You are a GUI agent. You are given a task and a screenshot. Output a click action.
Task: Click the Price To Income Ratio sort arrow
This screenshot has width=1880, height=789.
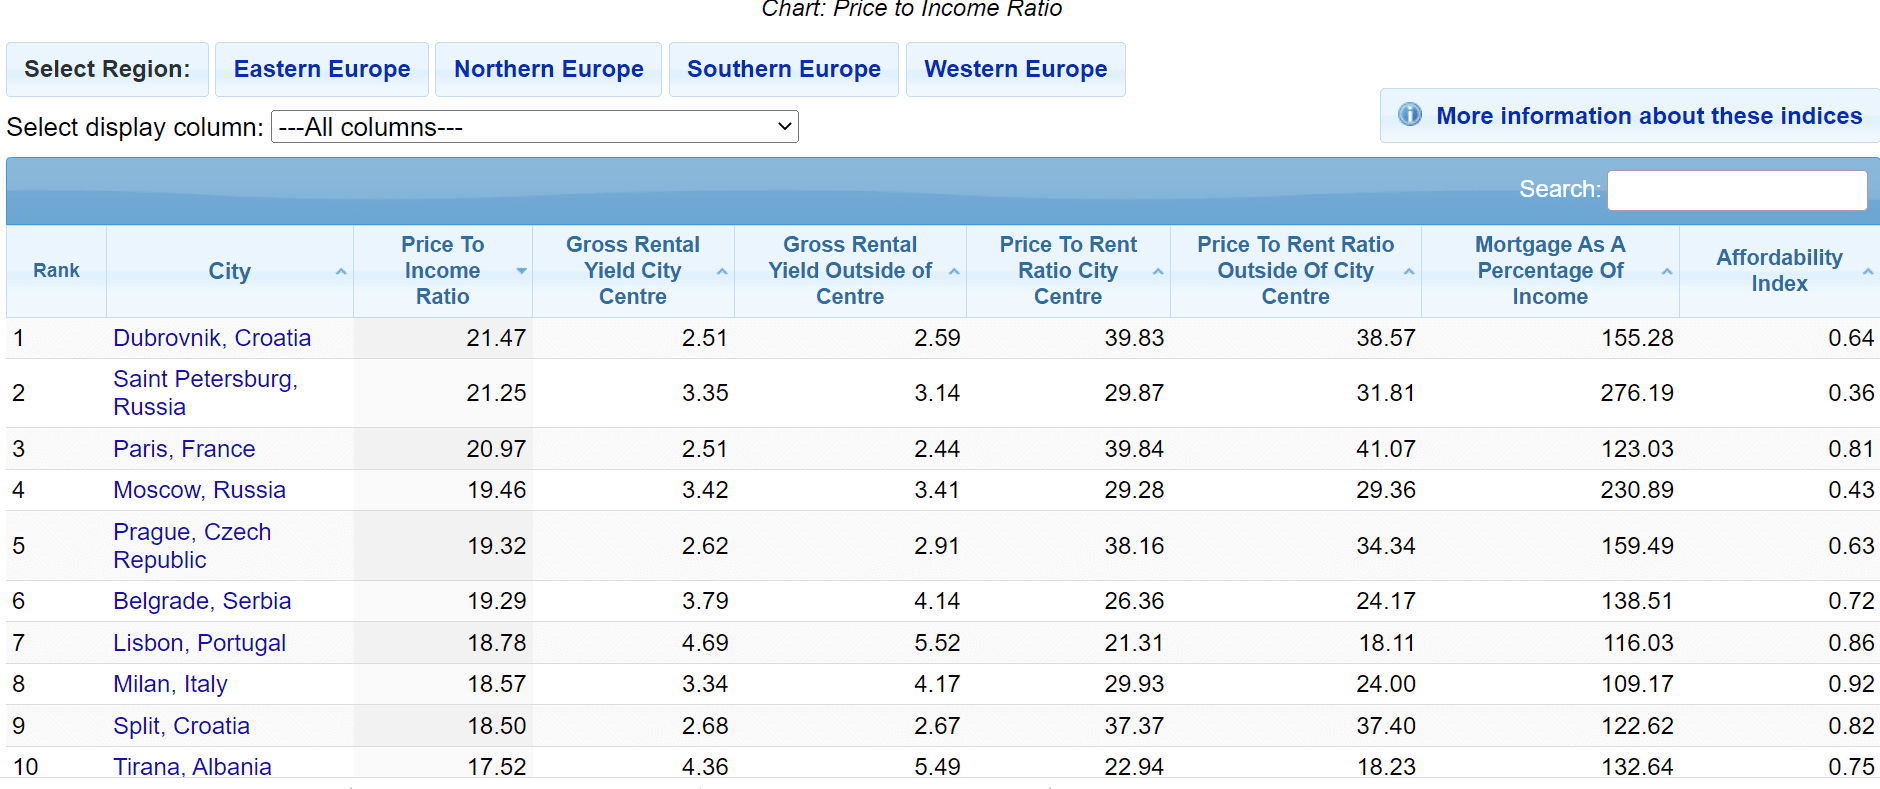click(521, 272)
